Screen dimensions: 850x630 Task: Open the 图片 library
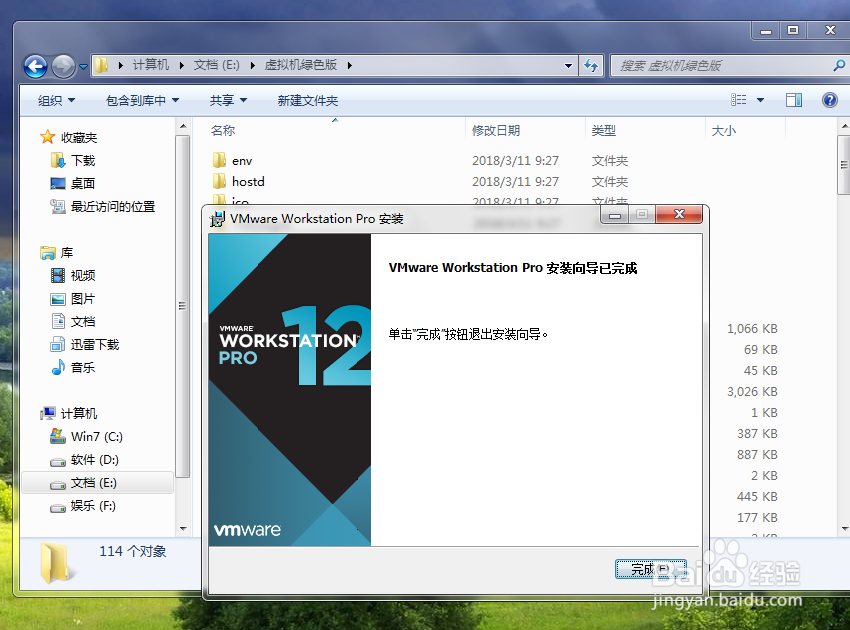[x=83, y=299]
